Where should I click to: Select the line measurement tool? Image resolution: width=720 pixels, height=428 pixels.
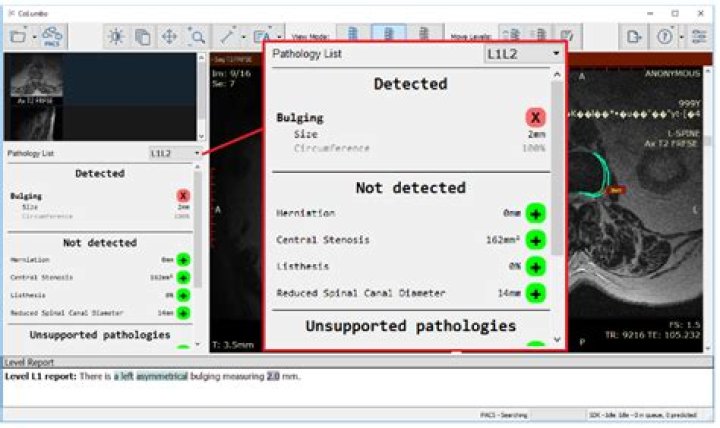coord(227,36)
